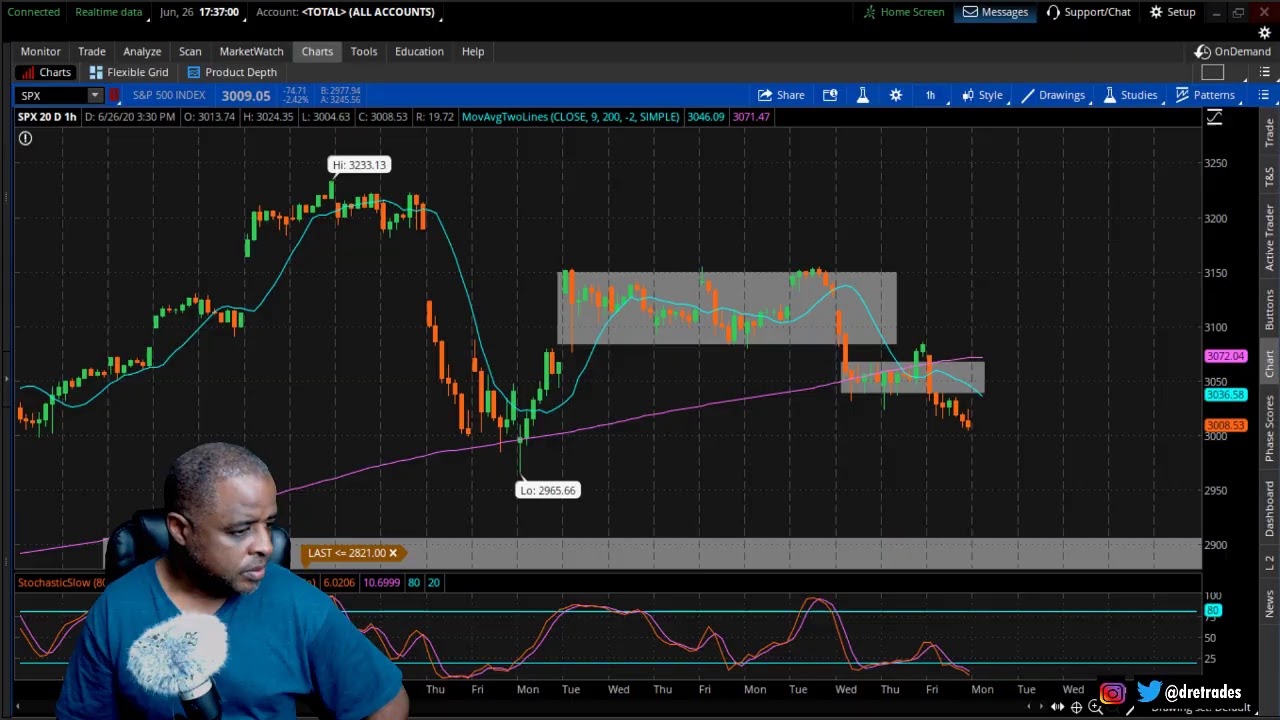Select the Flexible Grid subtab
The height and width of the screenshot is (720, 1280).
128,72
